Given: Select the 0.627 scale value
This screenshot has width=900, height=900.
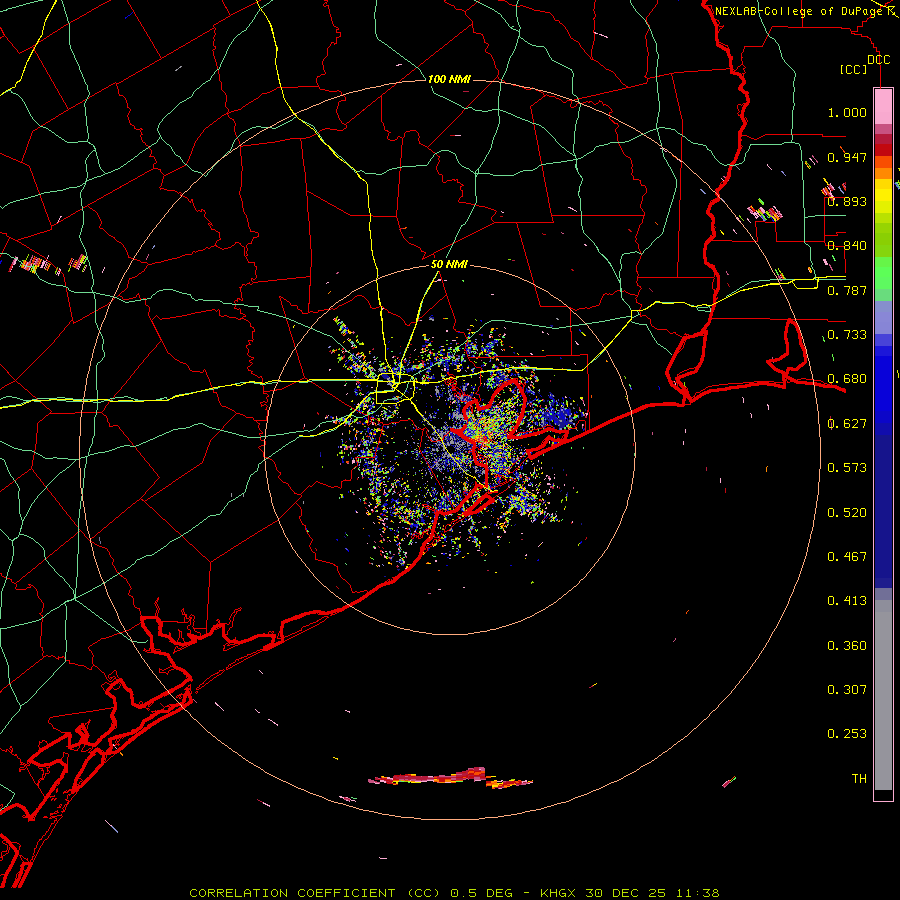Looking at the screenshot, I should pos(847,424).
